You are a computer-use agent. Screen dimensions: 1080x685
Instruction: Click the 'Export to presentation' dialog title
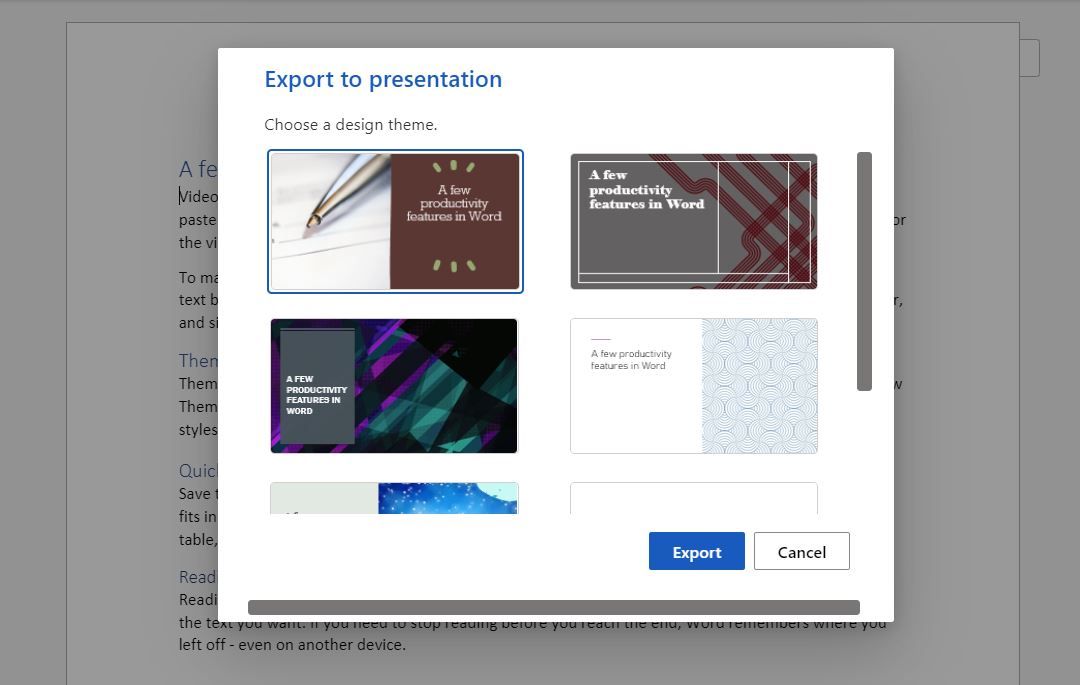[x=383, y=79]
